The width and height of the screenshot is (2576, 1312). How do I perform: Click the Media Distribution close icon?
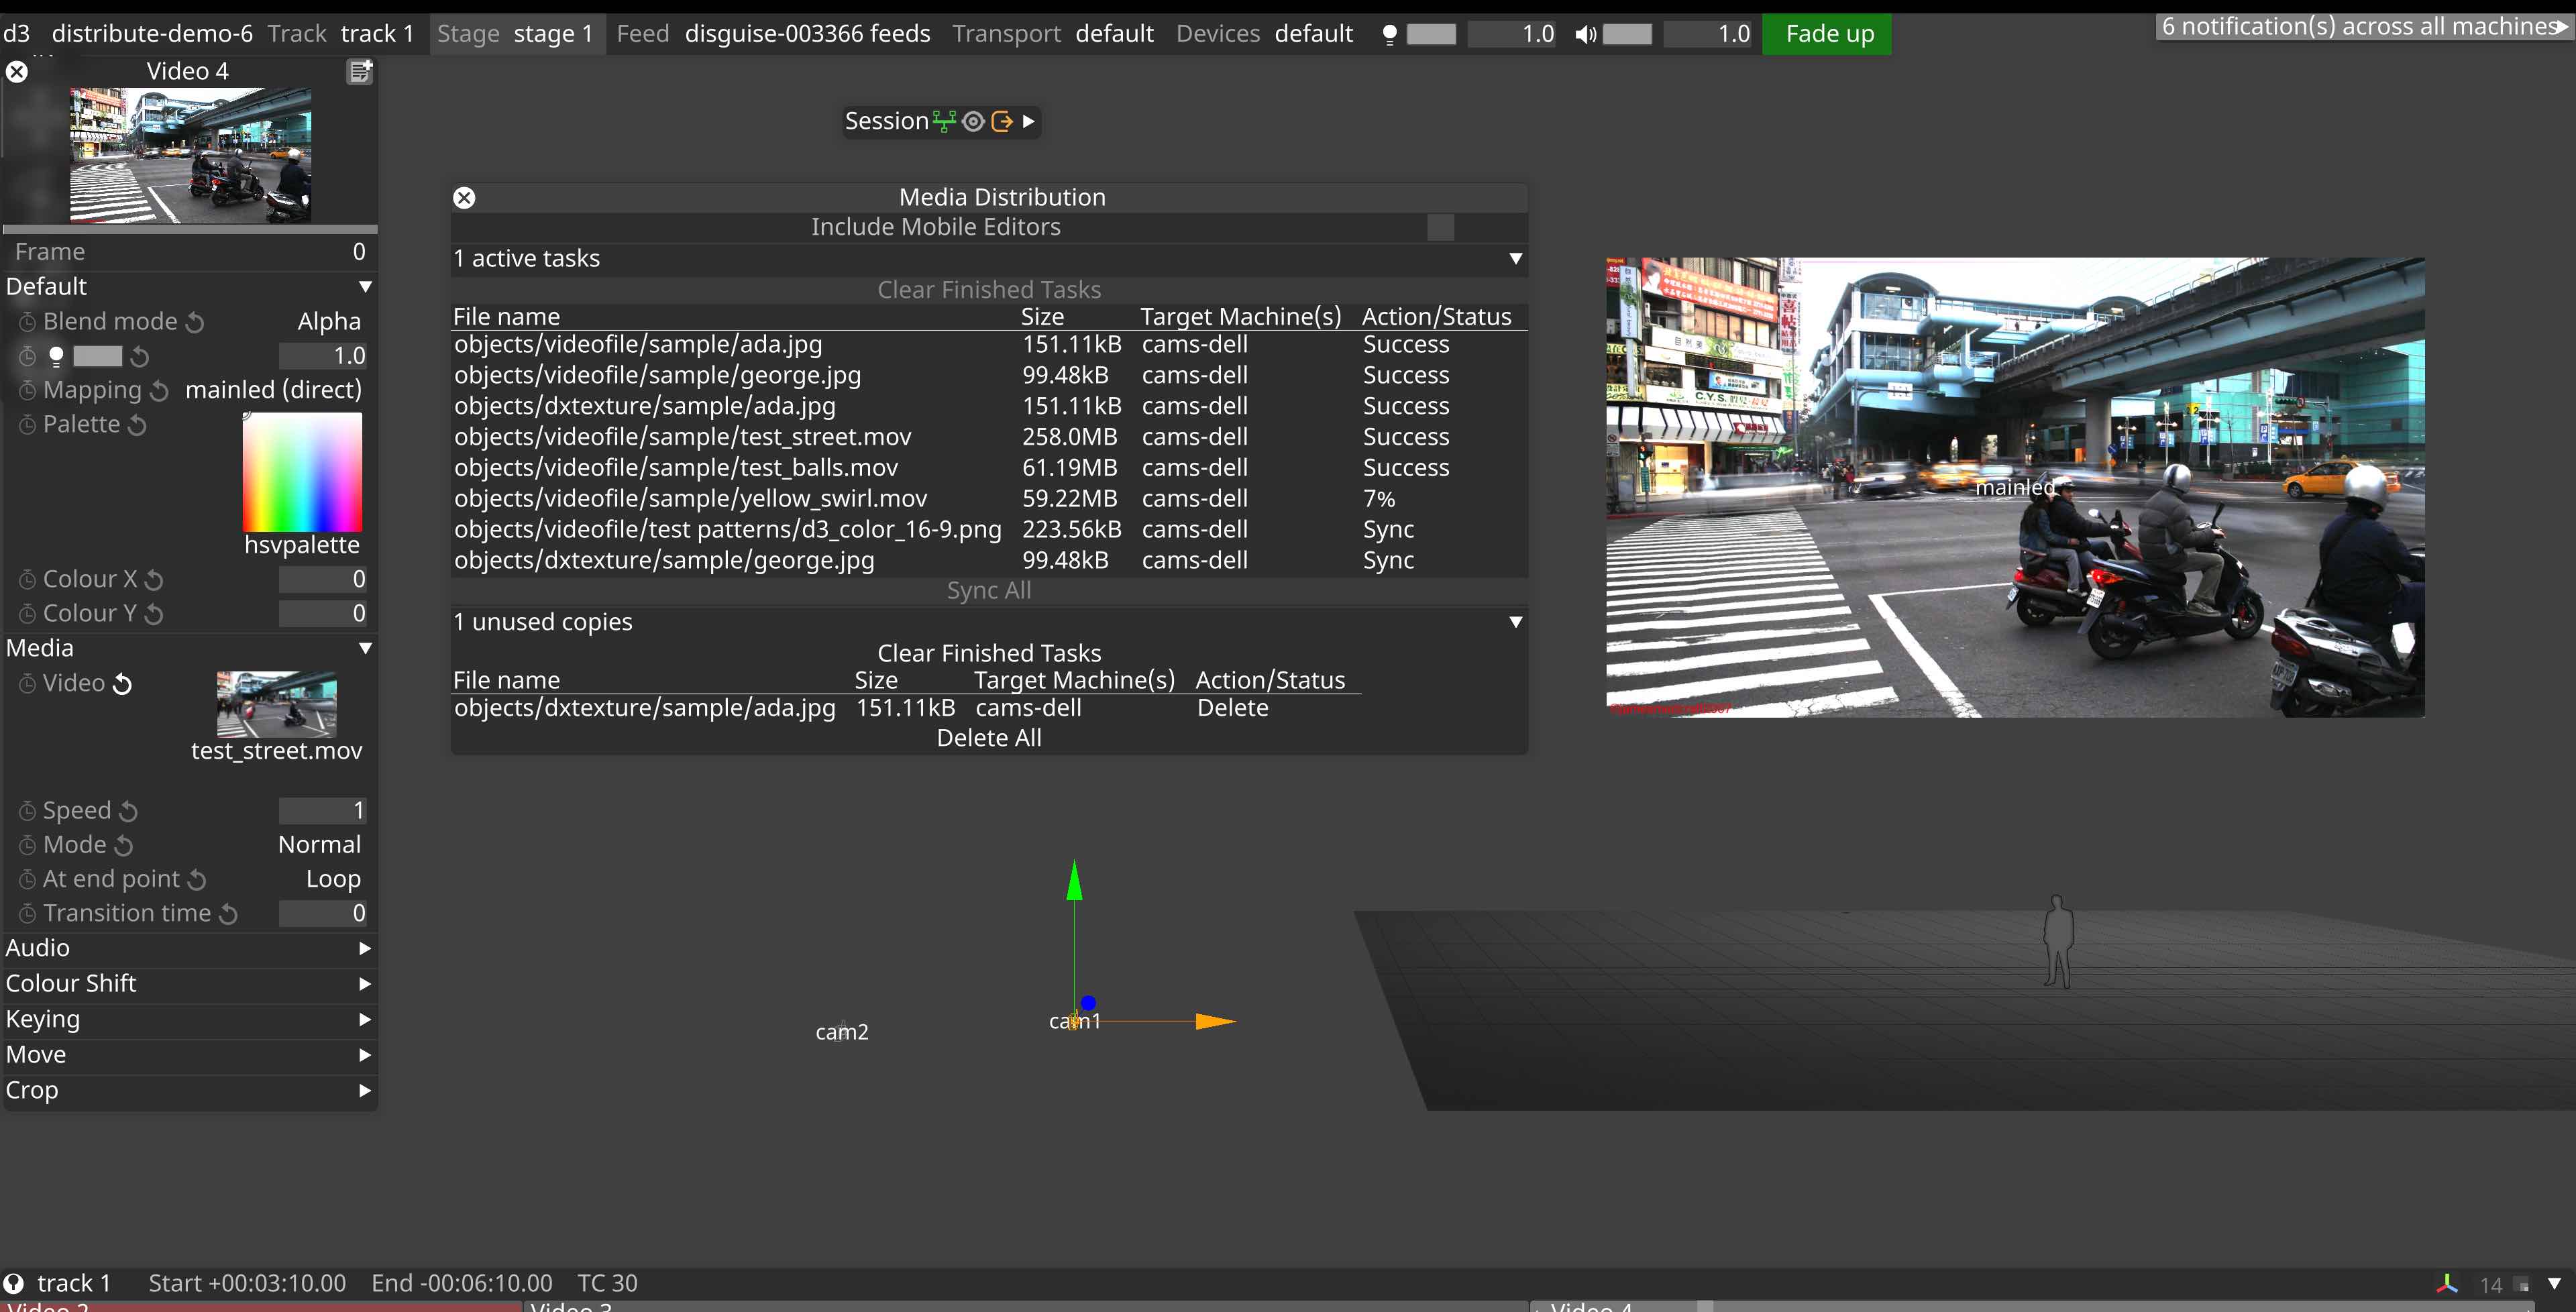pos(465,196)
